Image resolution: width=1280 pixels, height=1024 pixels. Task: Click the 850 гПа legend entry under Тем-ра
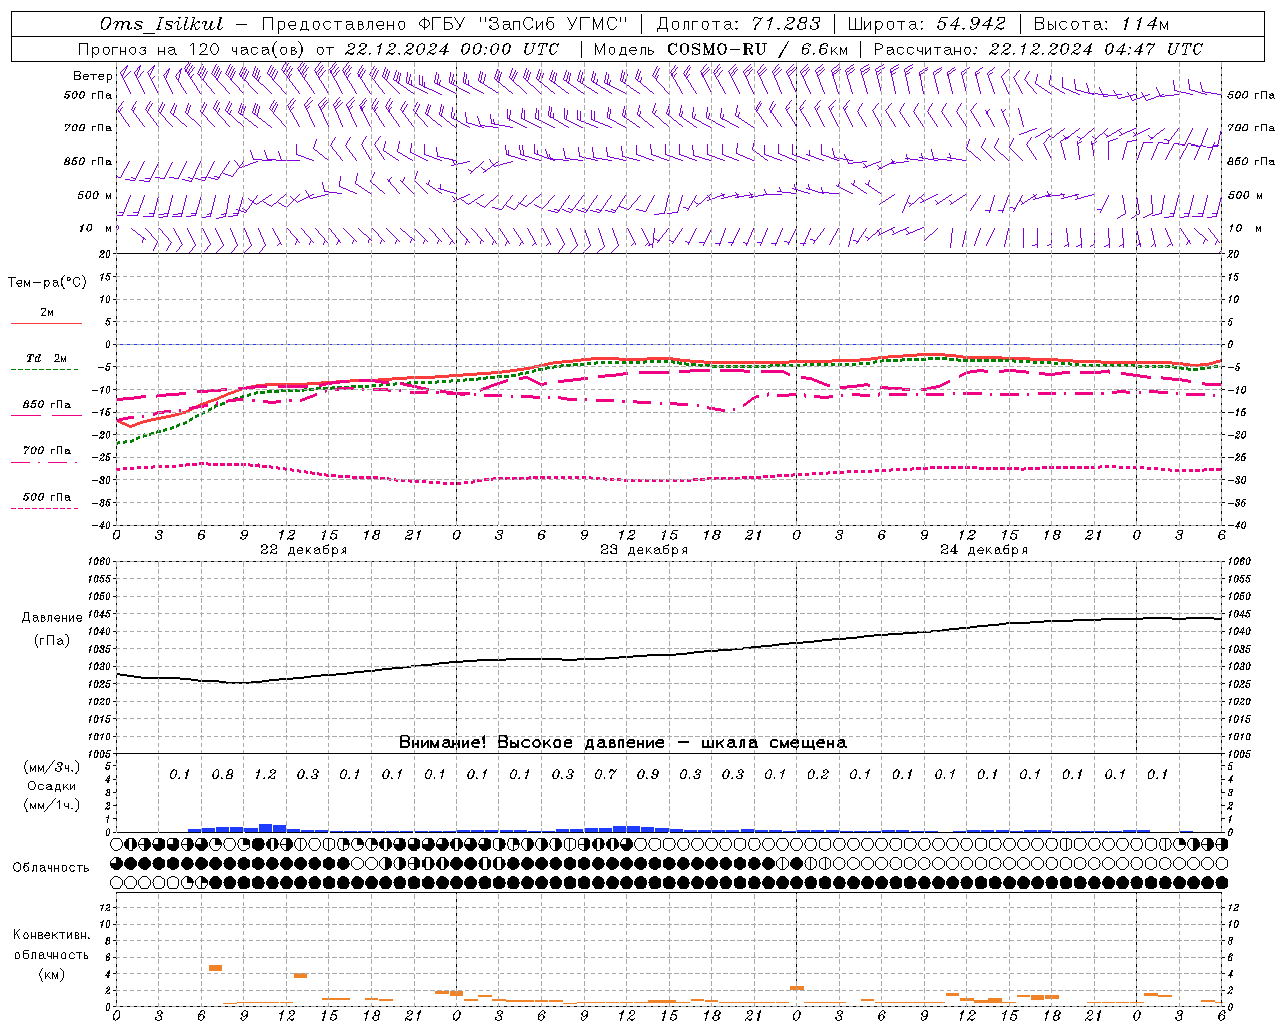click(x=47, y=405)
